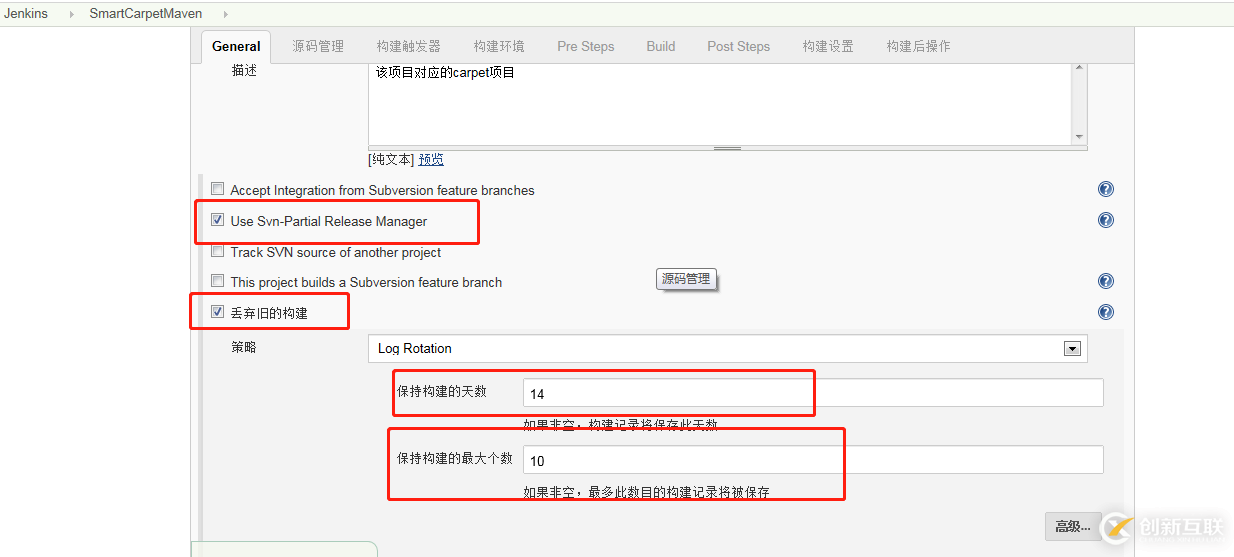Image resolution: width=1234 pixels, height=557 pixels.
Task: Enable Track SVN source of another project
Action: click(217, 251)
